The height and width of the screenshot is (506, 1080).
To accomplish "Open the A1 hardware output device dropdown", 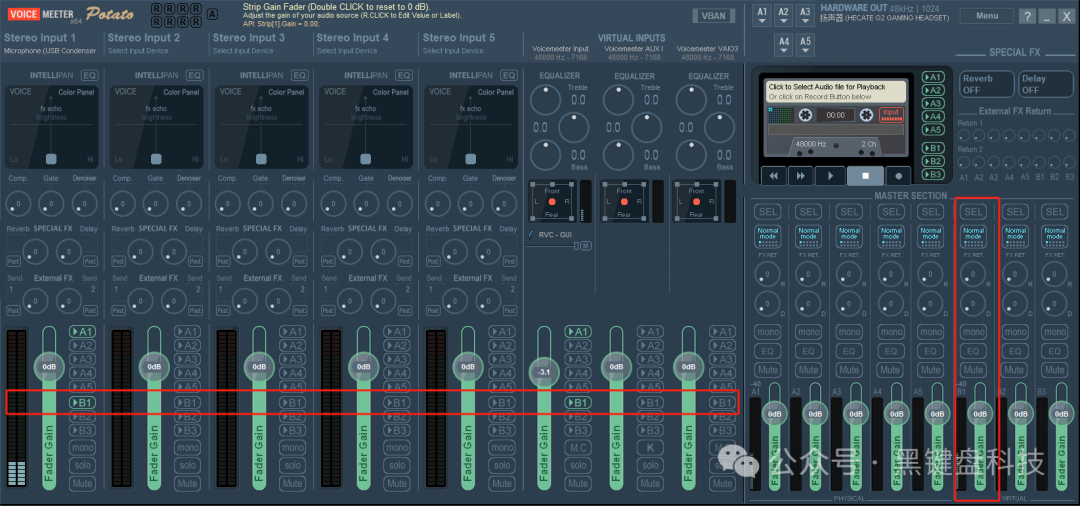I will point(762,16).
